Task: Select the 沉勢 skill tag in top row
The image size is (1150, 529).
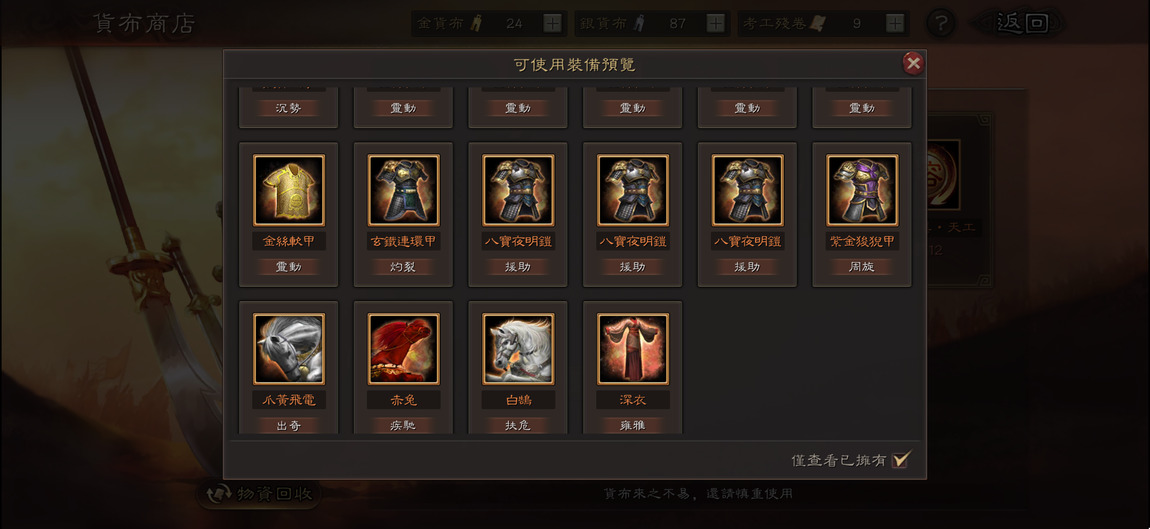Action: point(289,108)
